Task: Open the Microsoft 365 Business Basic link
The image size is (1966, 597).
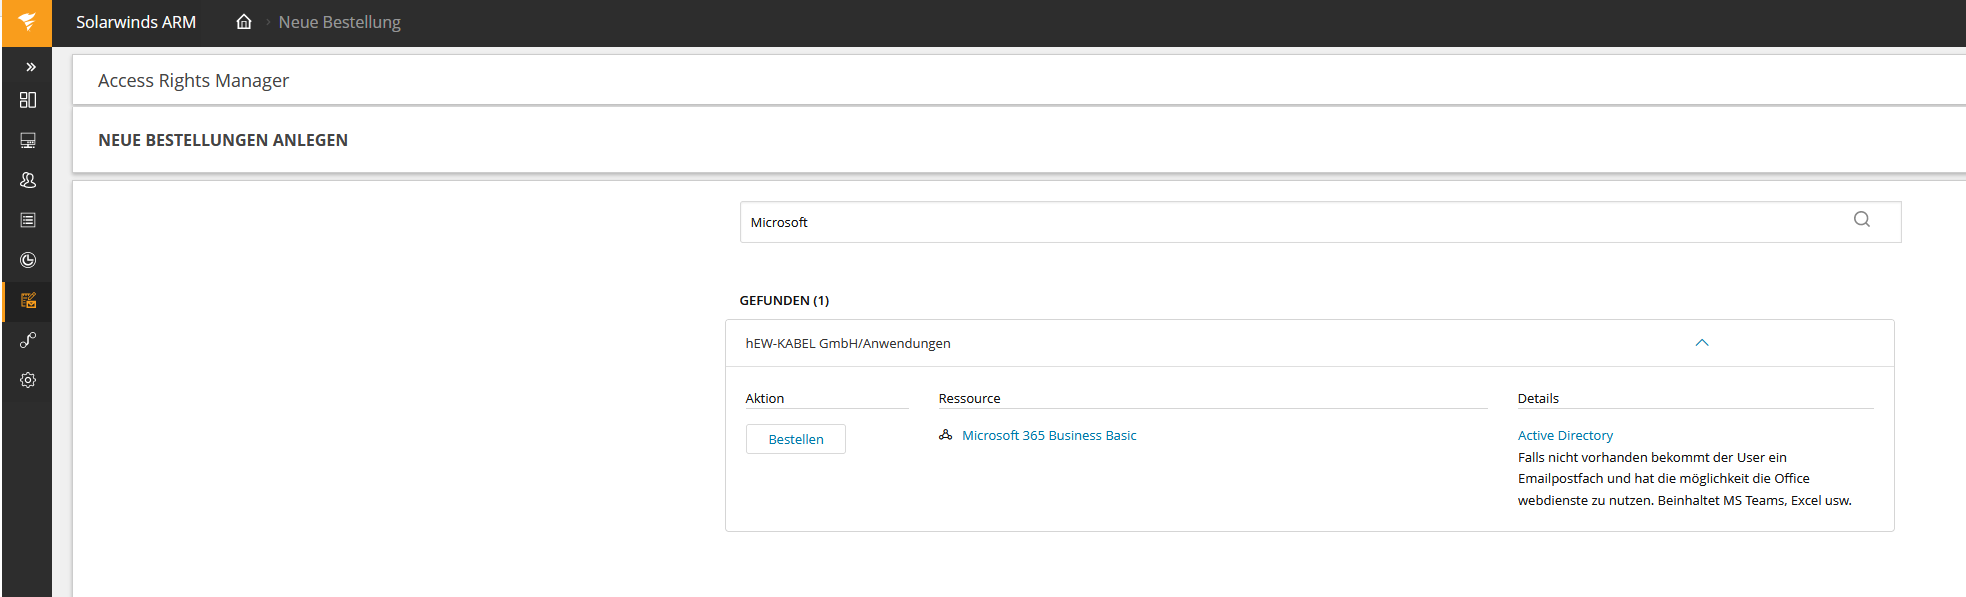Action: pyautogui.click(x=1049, y=436)
